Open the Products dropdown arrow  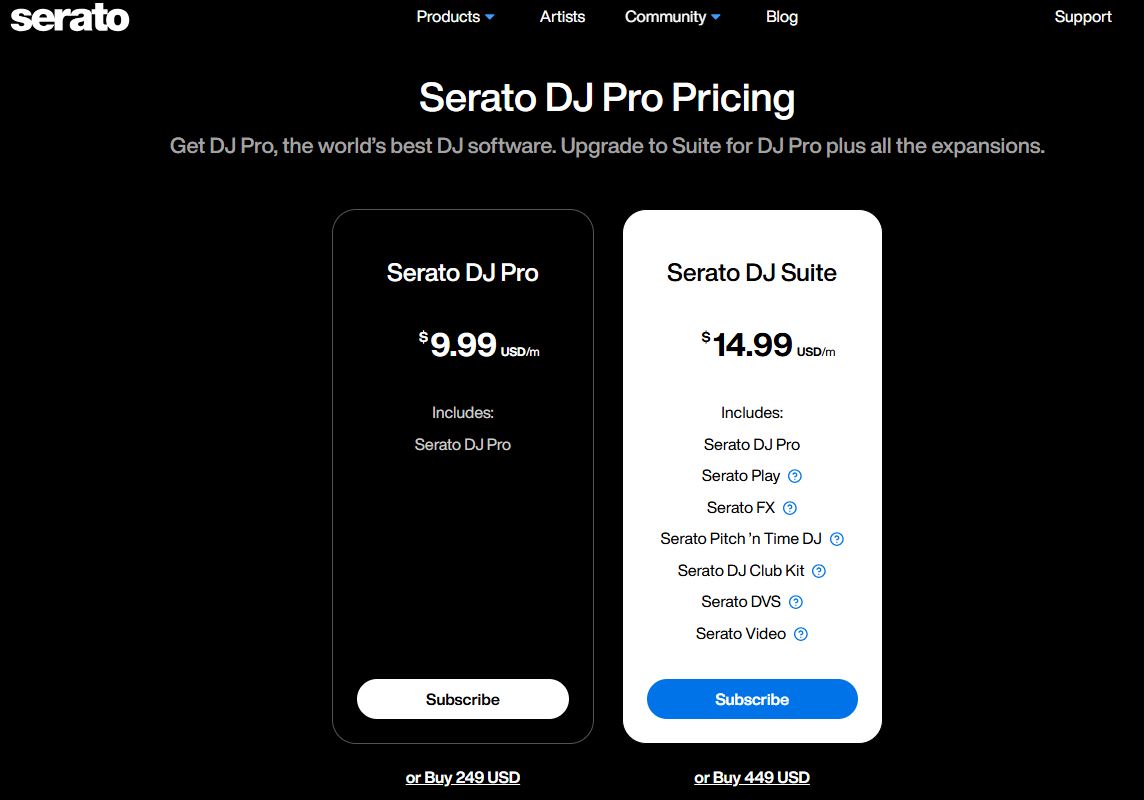point(489,17)
